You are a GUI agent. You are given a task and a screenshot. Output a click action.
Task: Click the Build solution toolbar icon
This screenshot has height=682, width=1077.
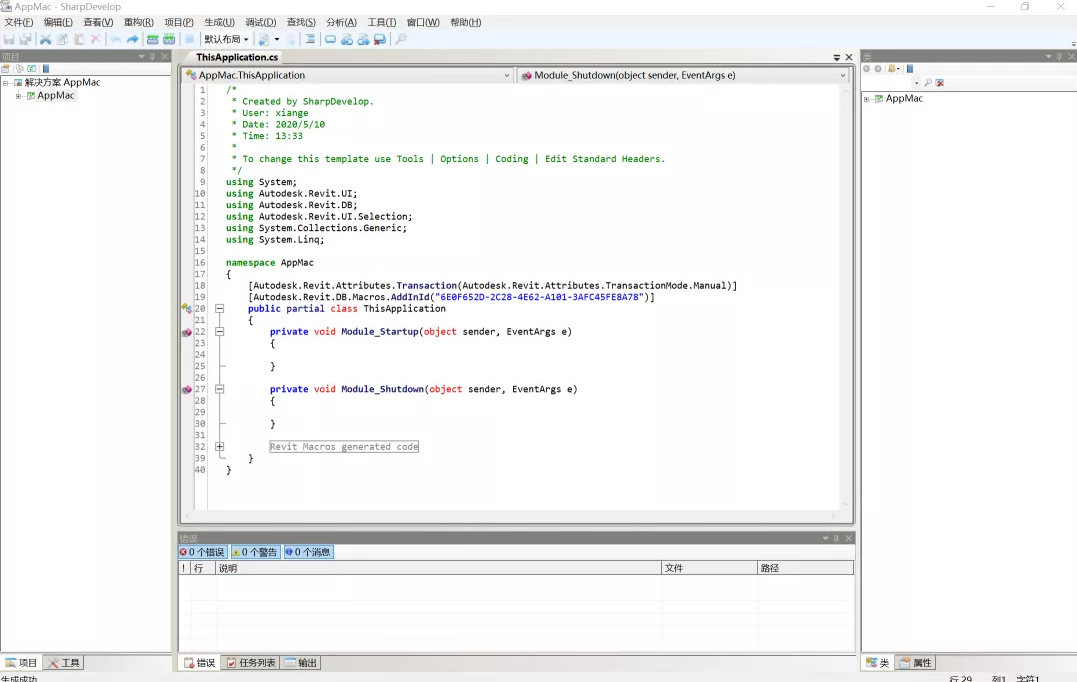(x=153, y=39)
